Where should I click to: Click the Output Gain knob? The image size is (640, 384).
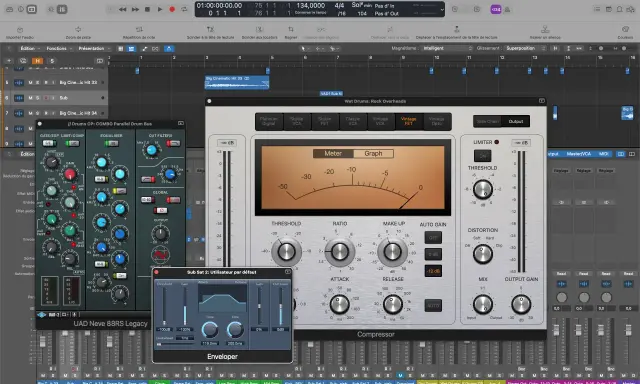coord(521,304)
